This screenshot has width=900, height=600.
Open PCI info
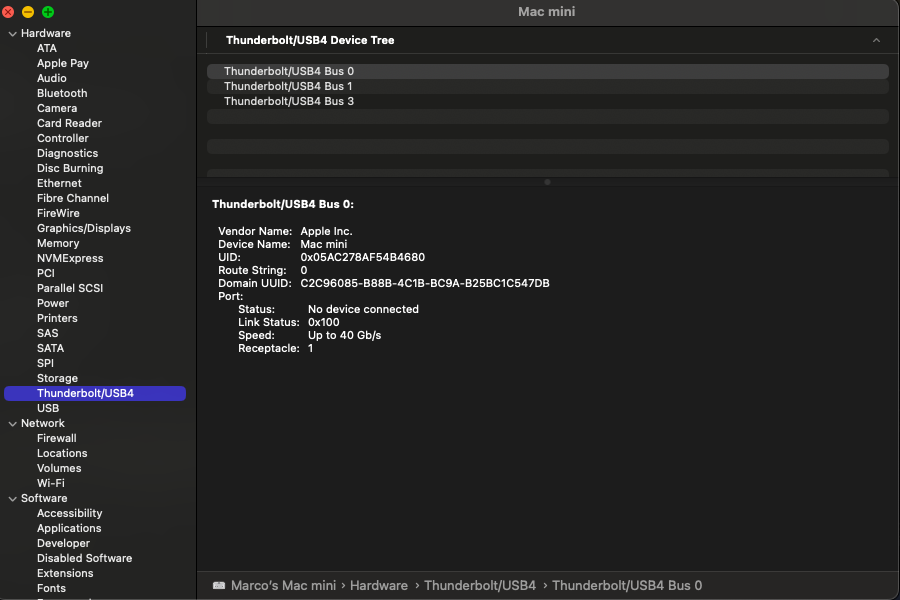tap(46, 273)
